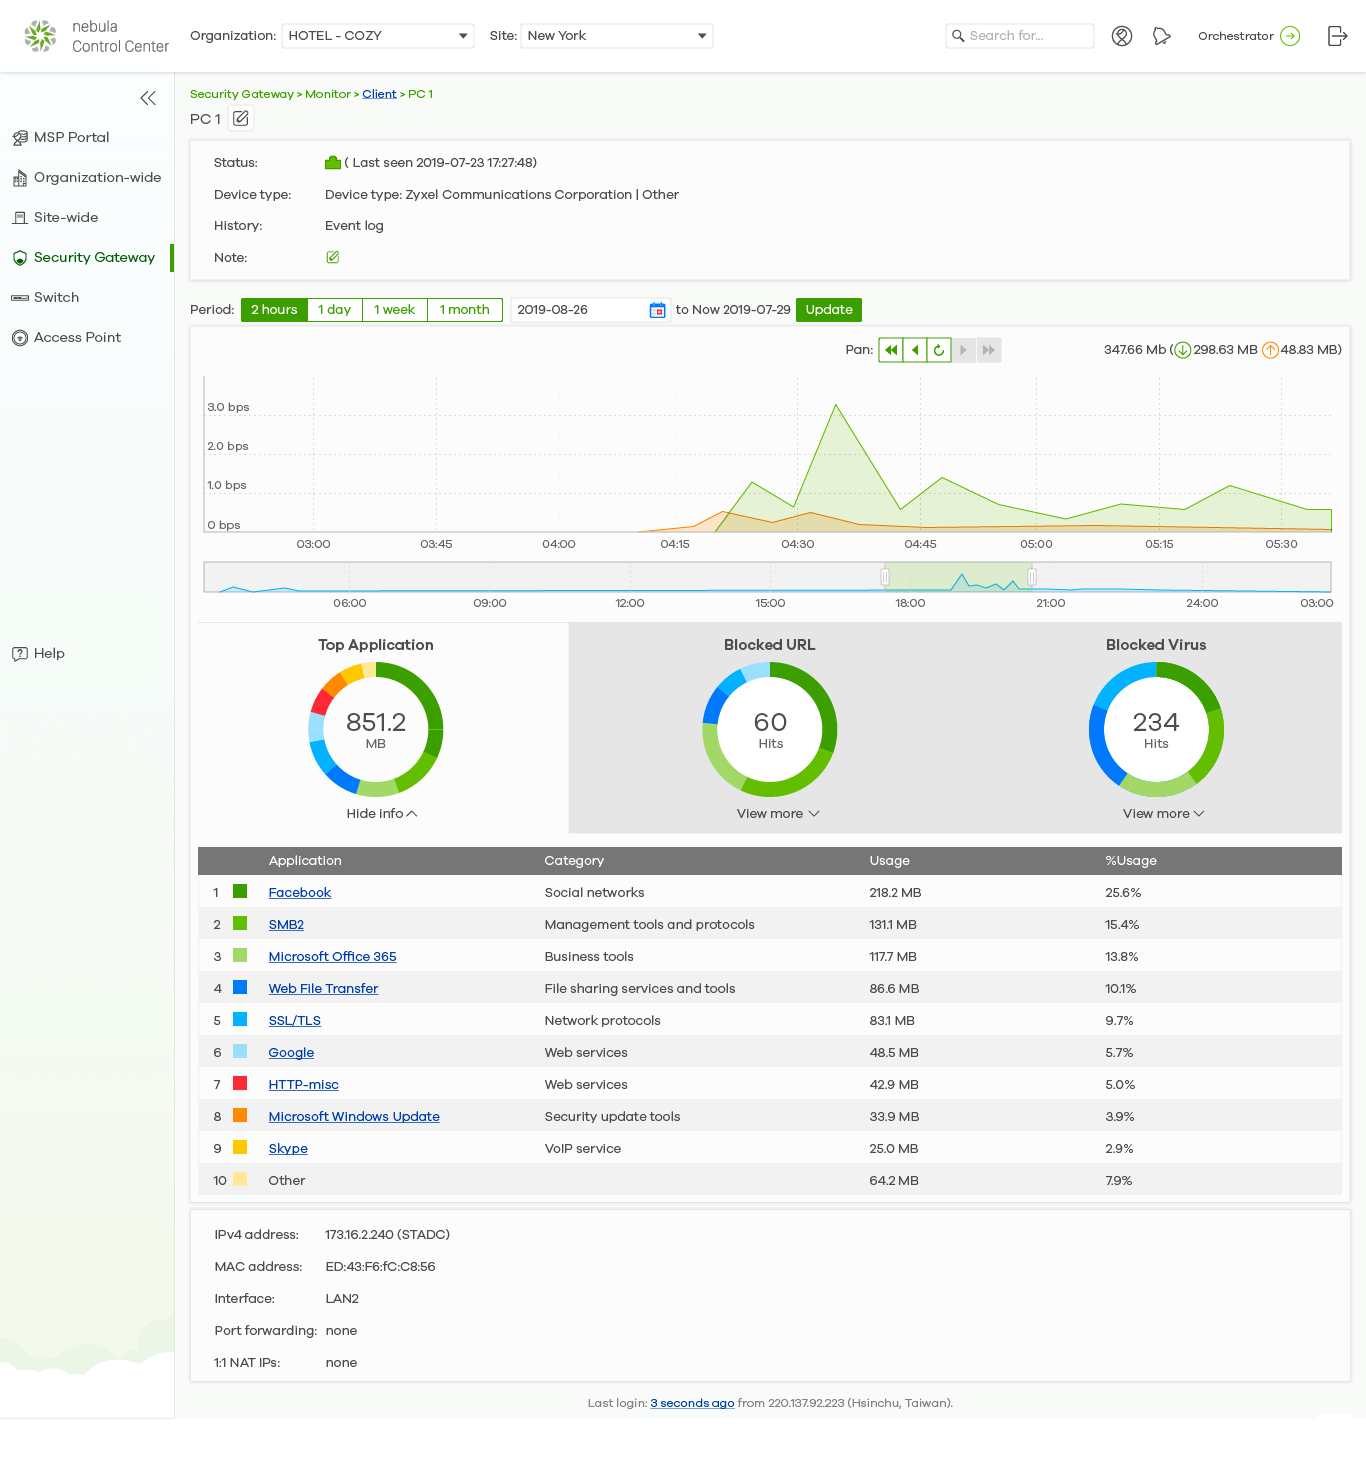Open the calendar date picker icon
The height and width of the screenshot is (1461, 1366).
(x=657, y=310)
